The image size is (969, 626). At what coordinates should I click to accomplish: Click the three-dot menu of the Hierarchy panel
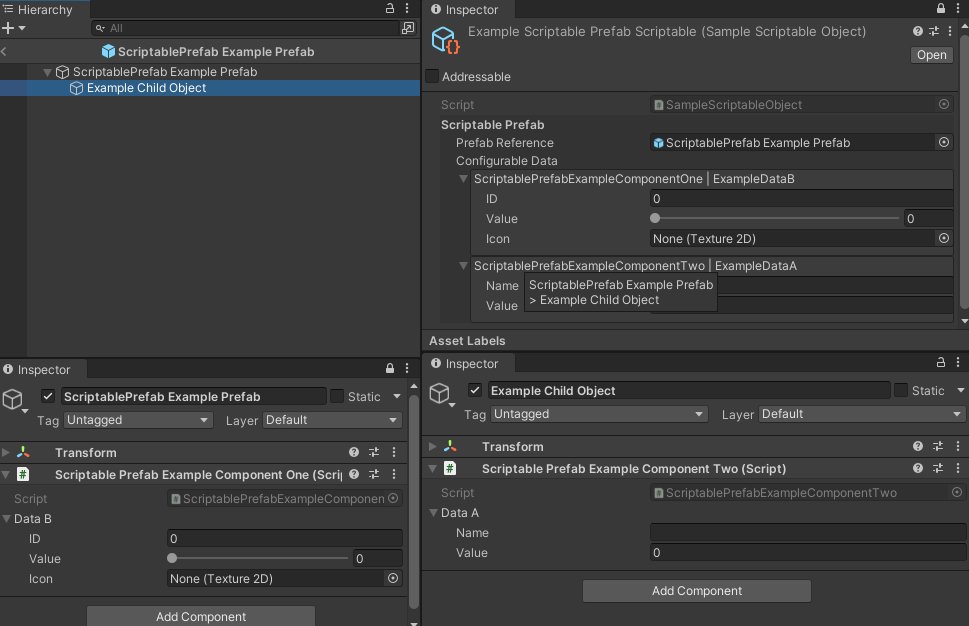pos(406,8)
